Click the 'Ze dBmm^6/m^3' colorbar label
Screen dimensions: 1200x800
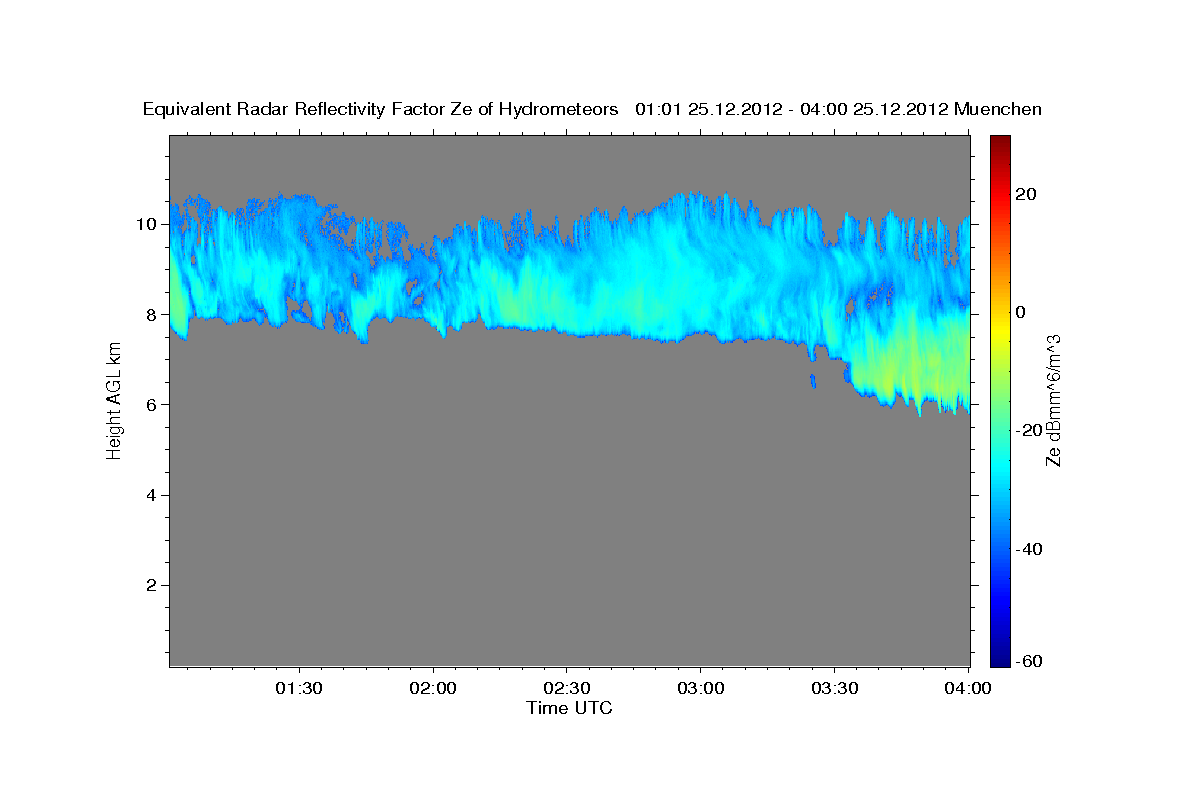1053,400
